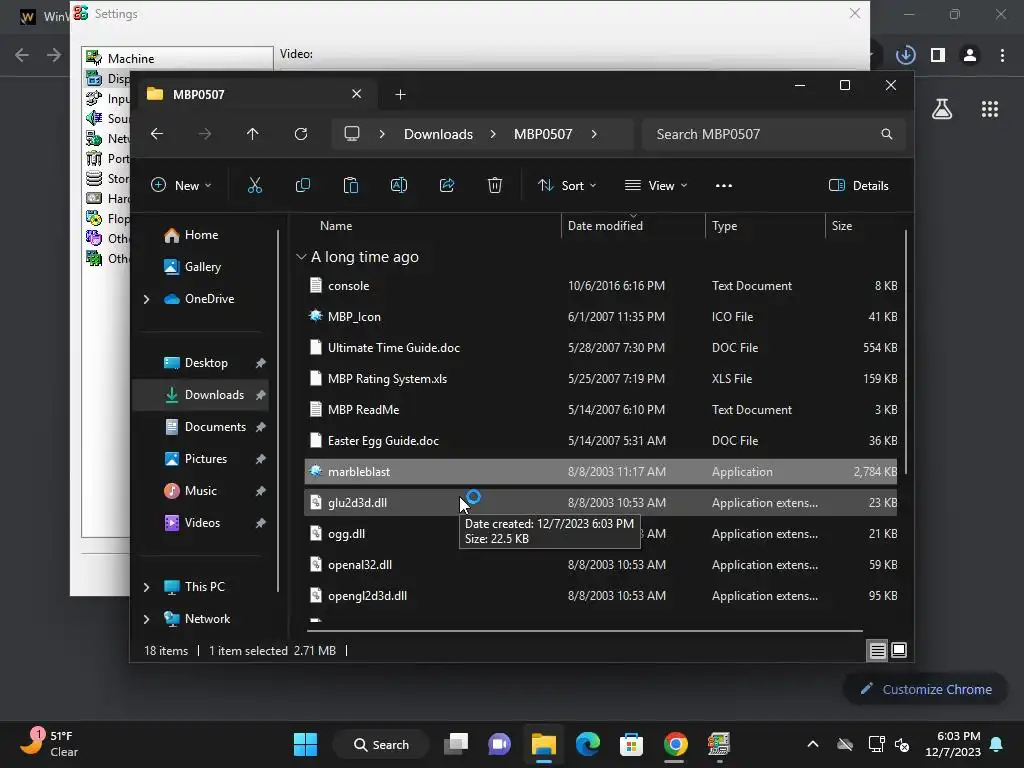Select the console text file
Screen dimensions: 1024x768
coord(600,286)
